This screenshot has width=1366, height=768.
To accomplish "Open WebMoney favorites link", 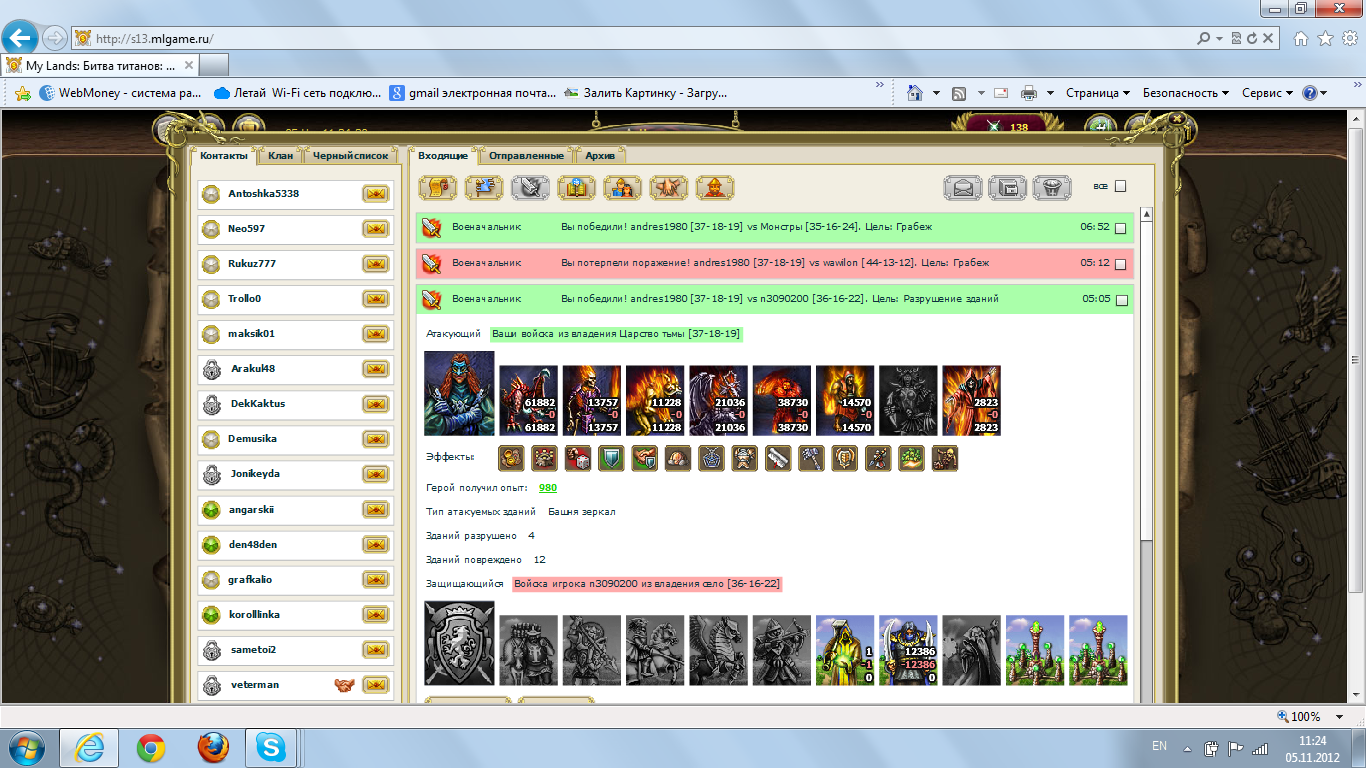I will tap(121, 93).
